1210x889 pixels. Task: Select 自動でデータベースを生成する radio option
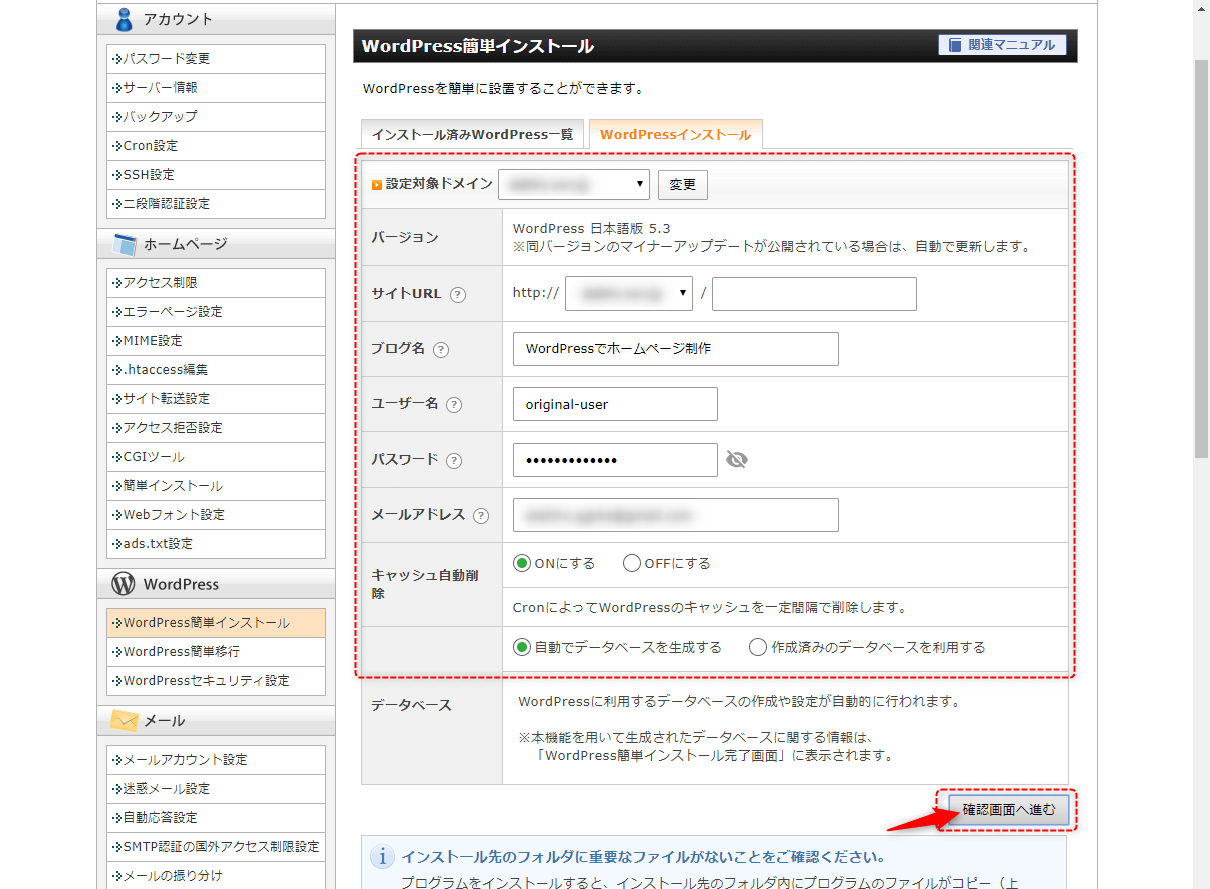tap(521, 647)
